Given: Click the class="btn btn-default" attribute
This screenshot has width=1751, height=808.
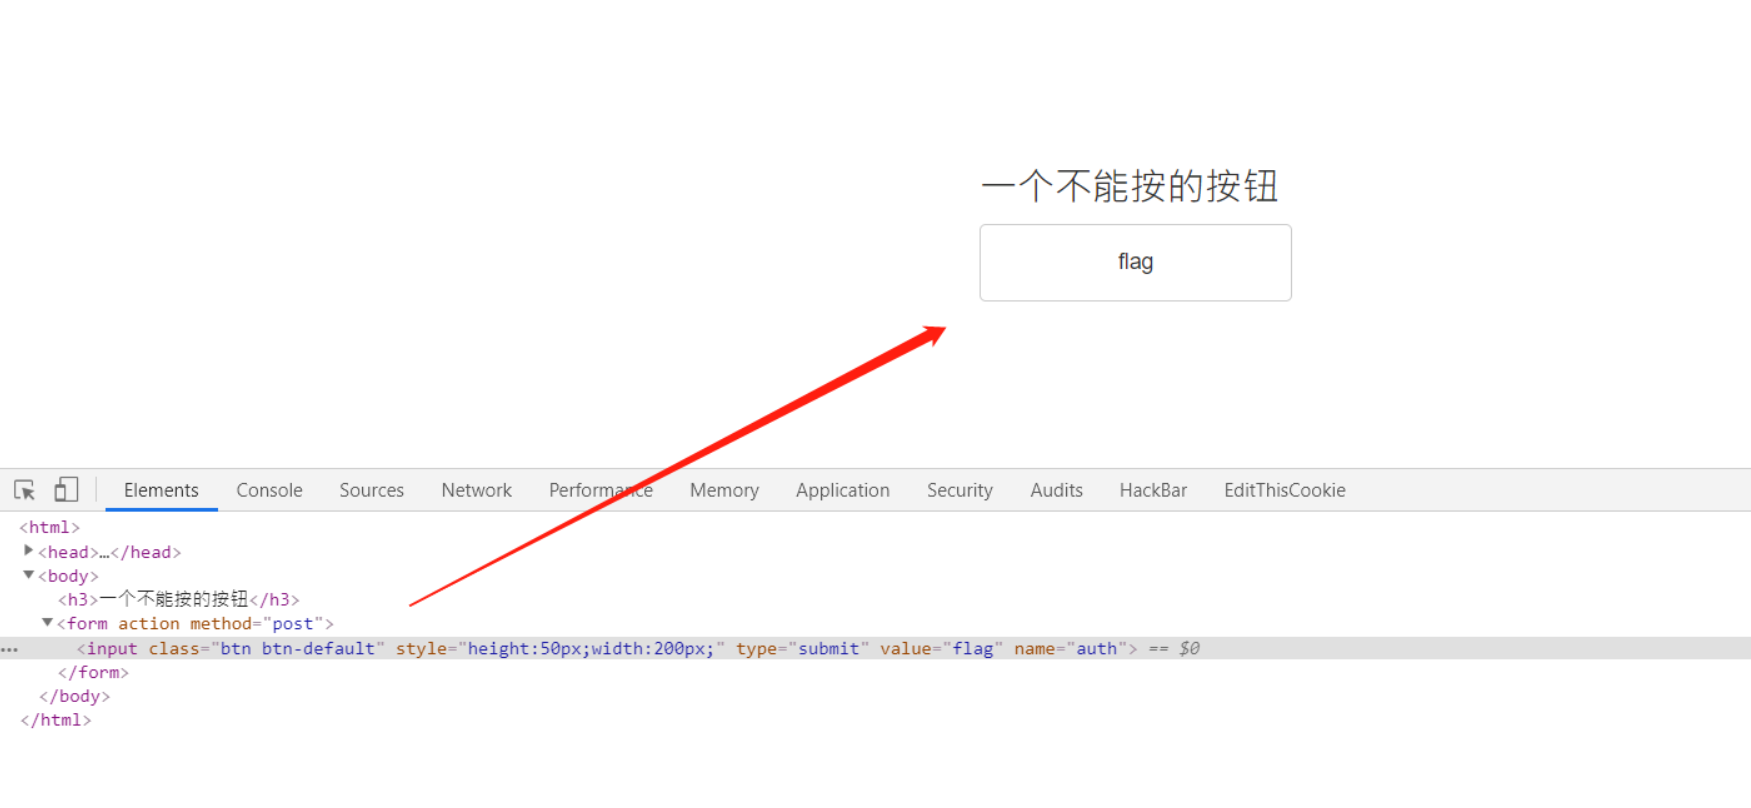Looking at the screenshot, I should coord(266,648).
